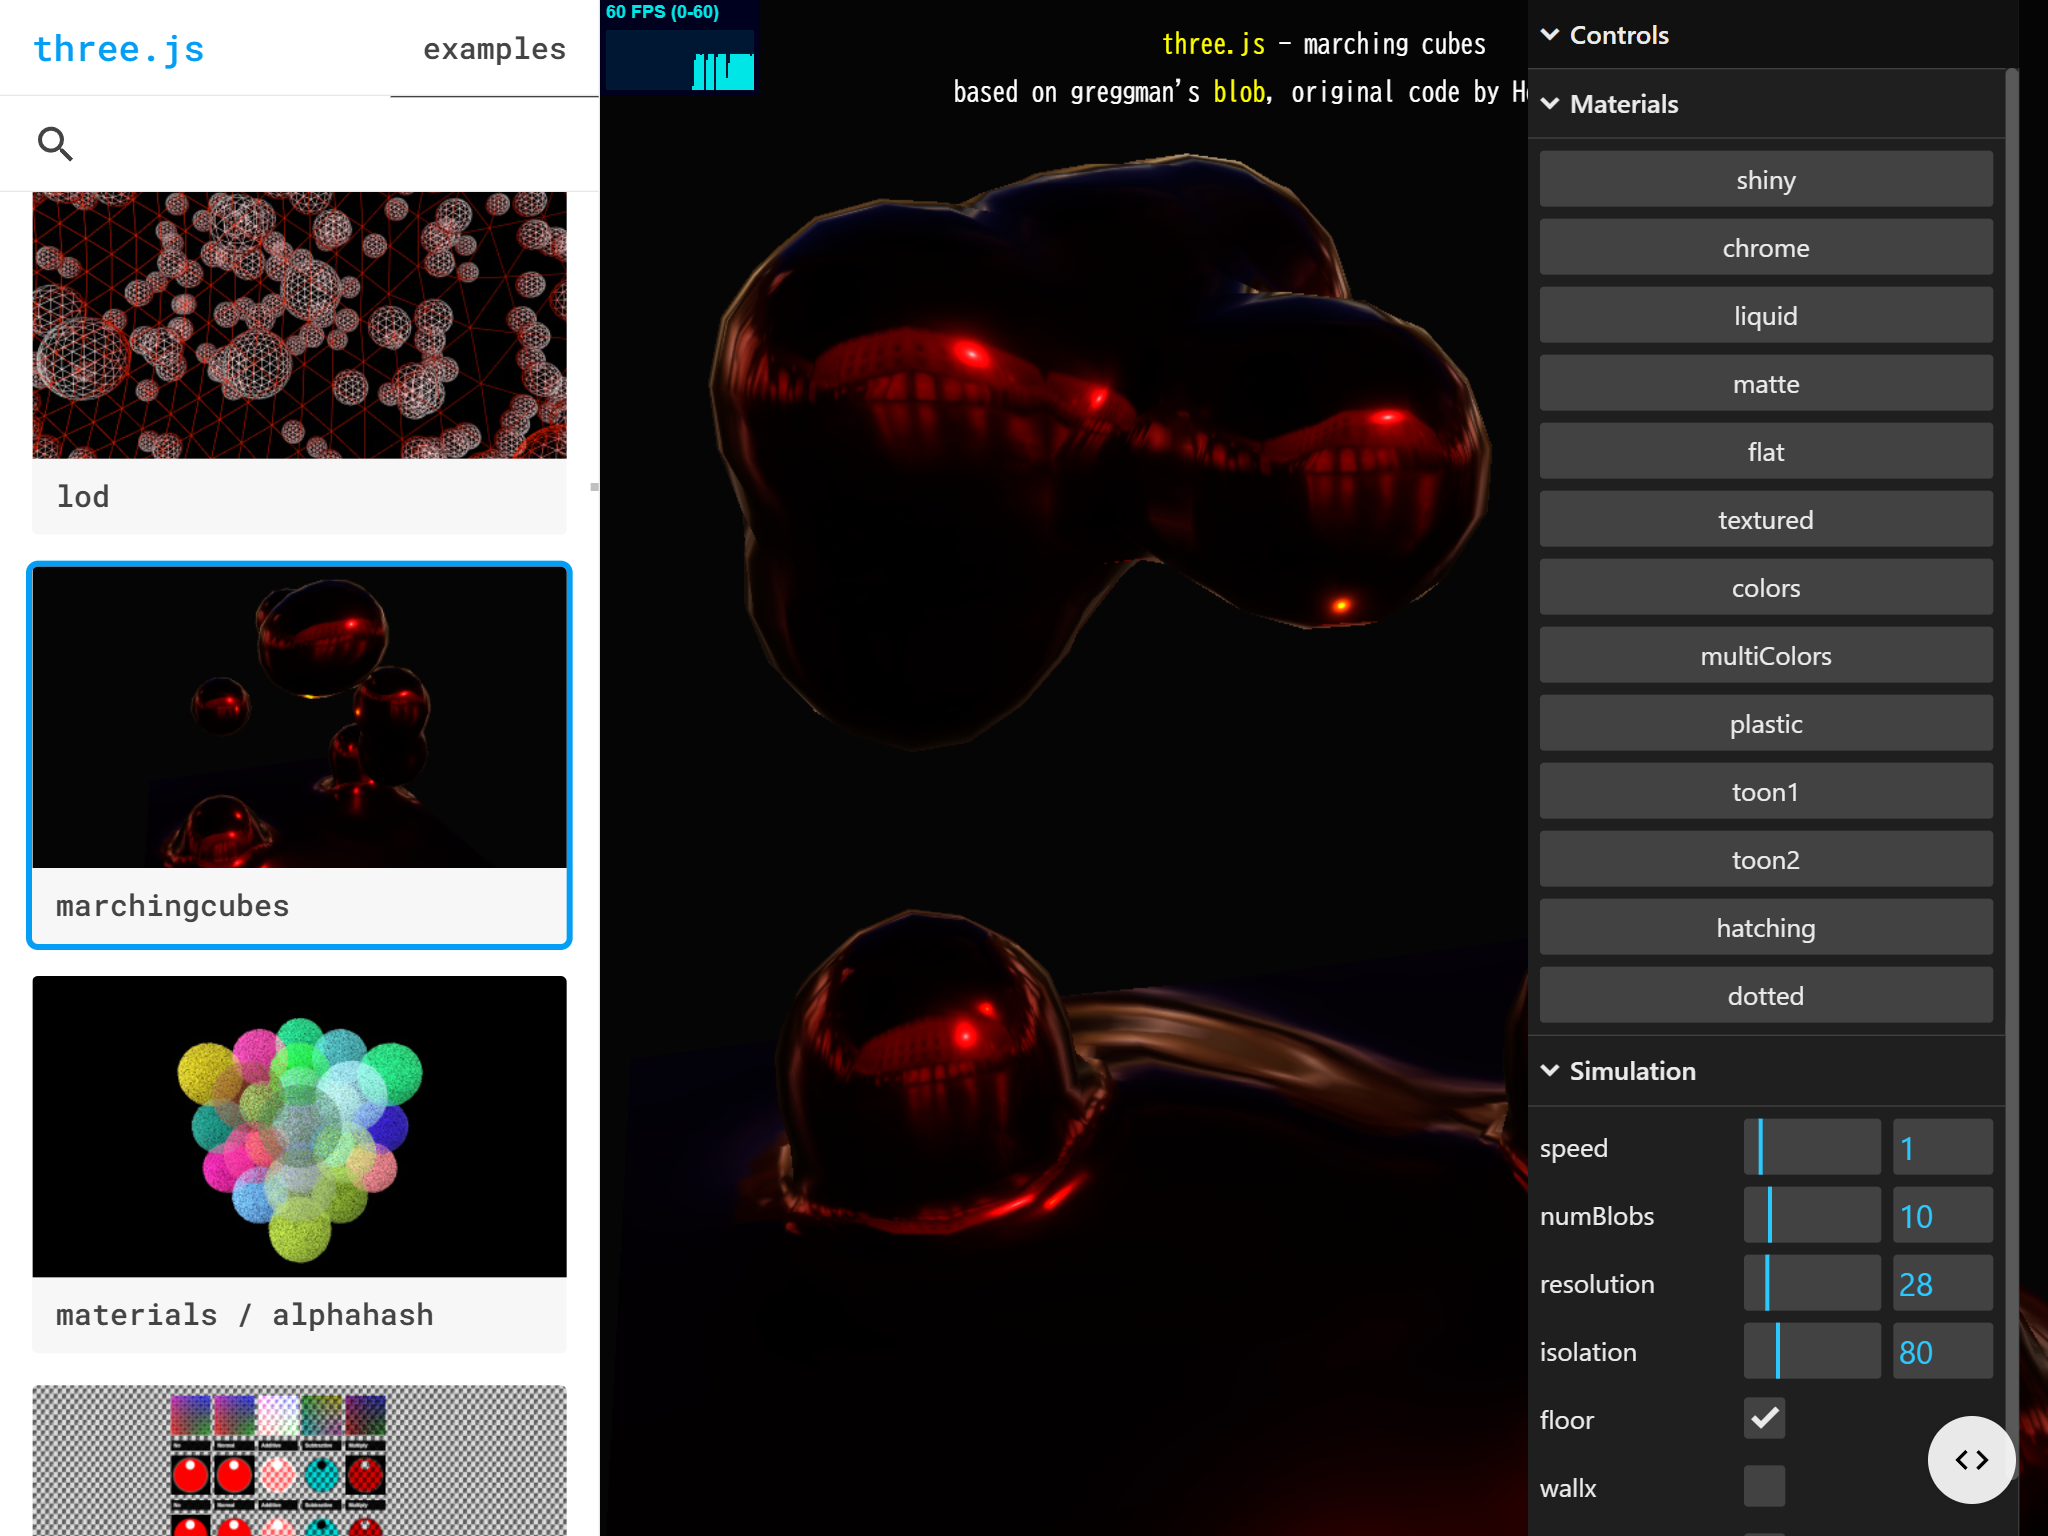Choose the multiColors material
2048x1536 pixels.
point(1766,656)
